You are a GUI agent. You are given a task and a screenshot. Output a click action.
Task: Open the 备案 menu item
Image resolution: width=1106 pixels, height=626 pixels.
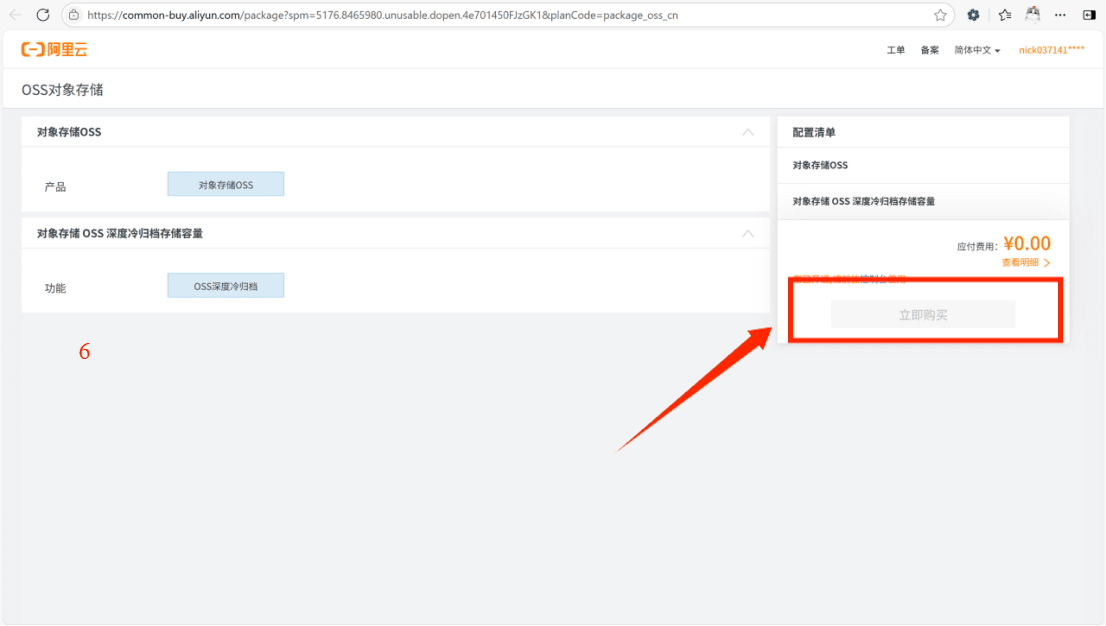929,49
